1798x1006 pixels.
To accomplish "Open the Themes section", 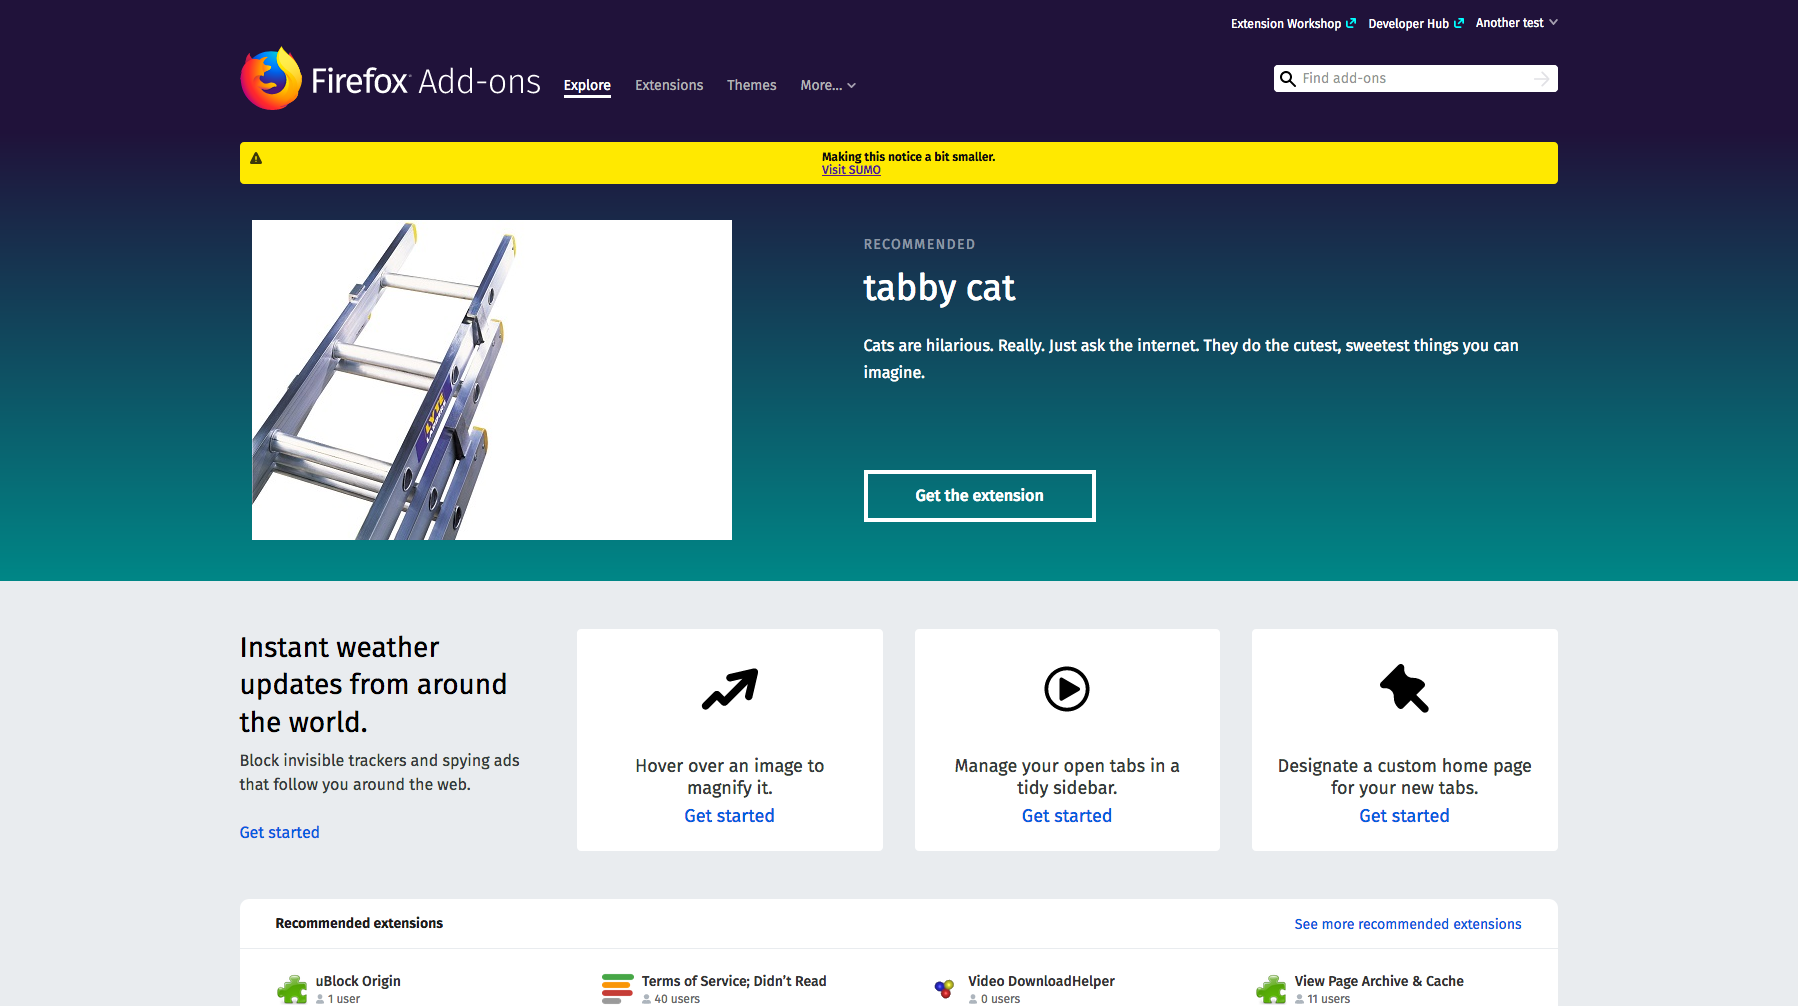I will click(x=752, y=85).
